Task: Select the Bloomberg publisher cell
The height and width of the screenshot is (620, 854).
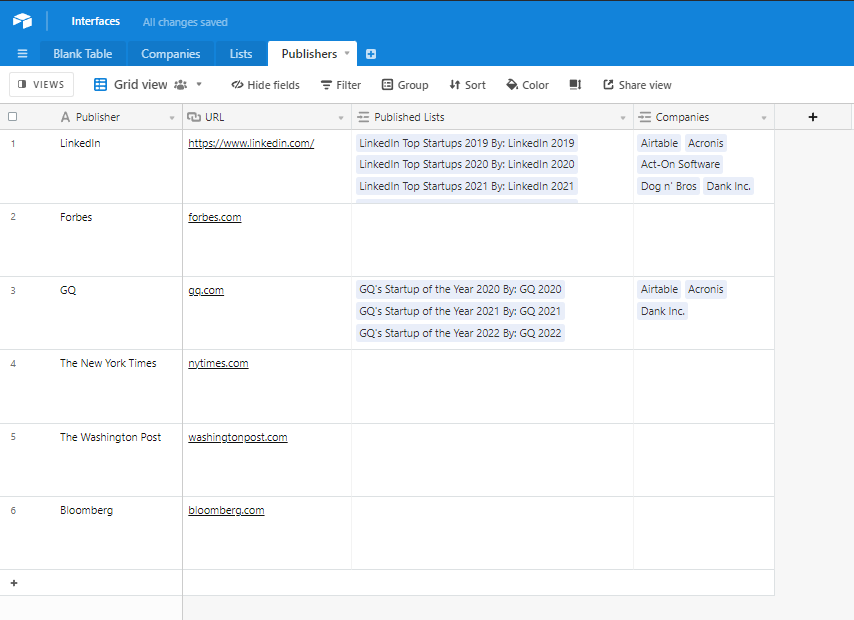Action: click(x=91, y=533)
